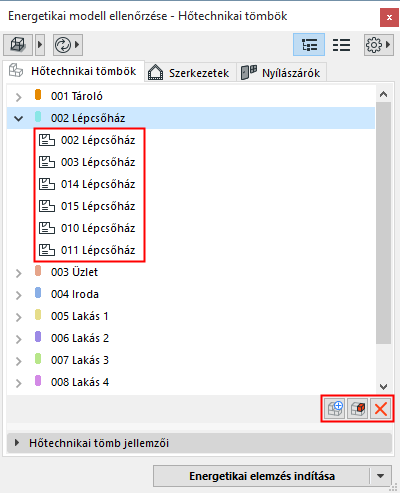This screenshot has height=493, width=400.
Task: Expand the 001 Tároló thermal block
Action: click(19, 97)
